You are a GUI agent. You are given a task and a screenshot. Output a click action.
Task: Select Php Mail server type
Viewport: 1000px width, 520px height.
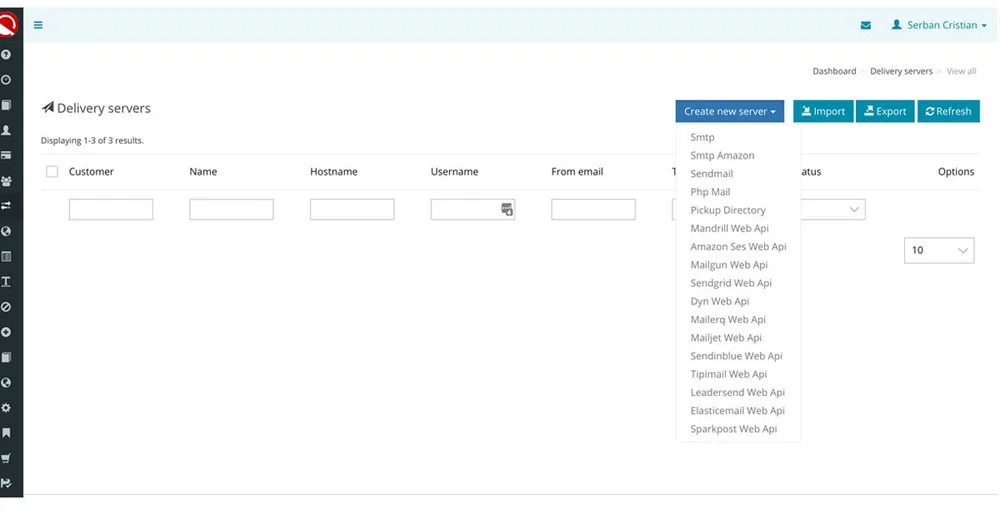click(x=710, y=191)
